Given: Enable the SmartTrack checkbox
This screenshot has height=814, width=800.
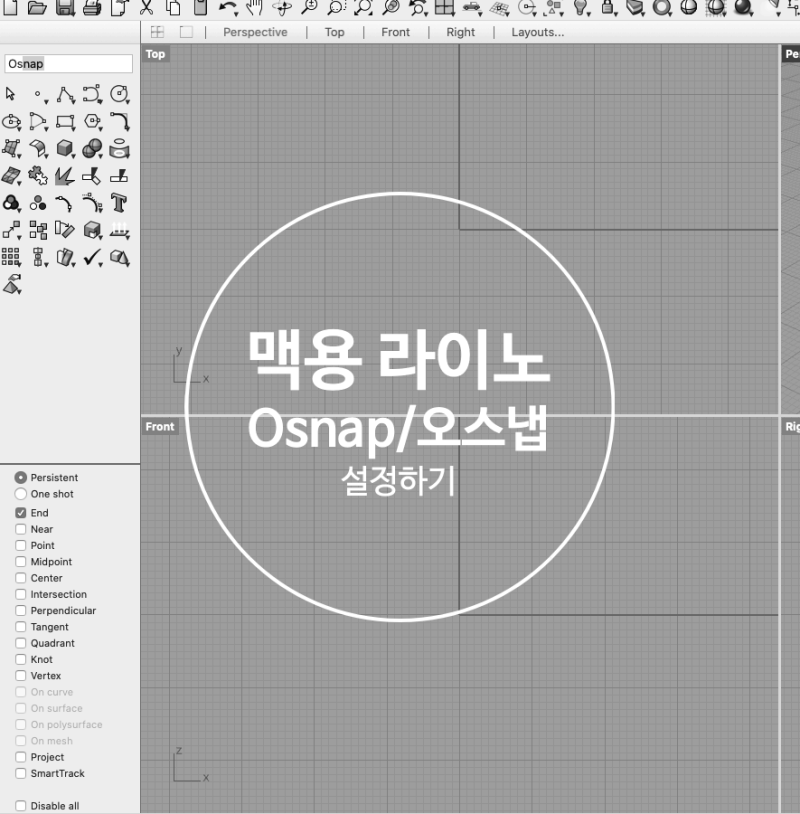Looking at the screenshot, I should click(21, 773).
